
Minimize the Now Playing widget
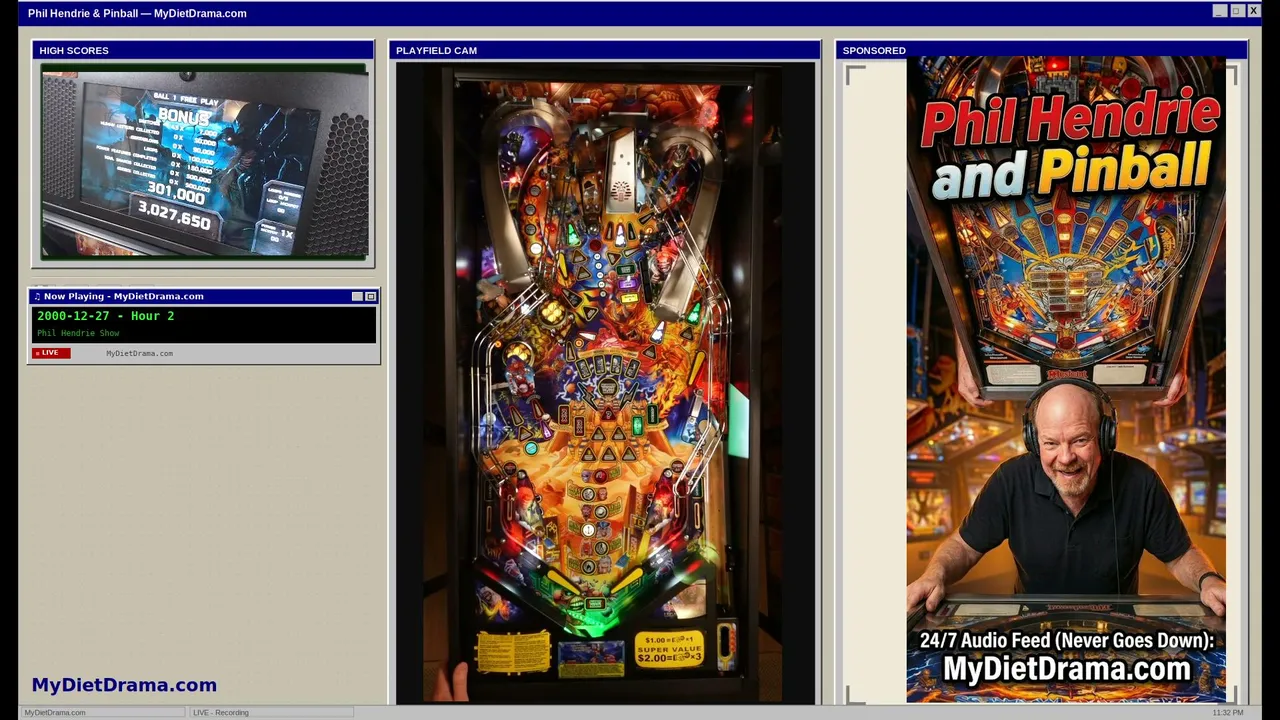pos(357,296)
